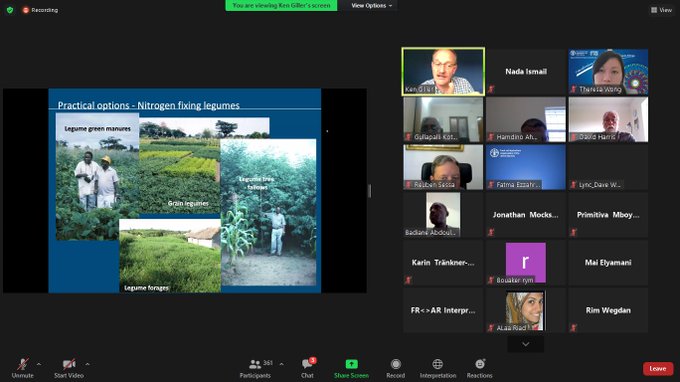
Task: Click the Record button icon
Action: pos(396,364)
